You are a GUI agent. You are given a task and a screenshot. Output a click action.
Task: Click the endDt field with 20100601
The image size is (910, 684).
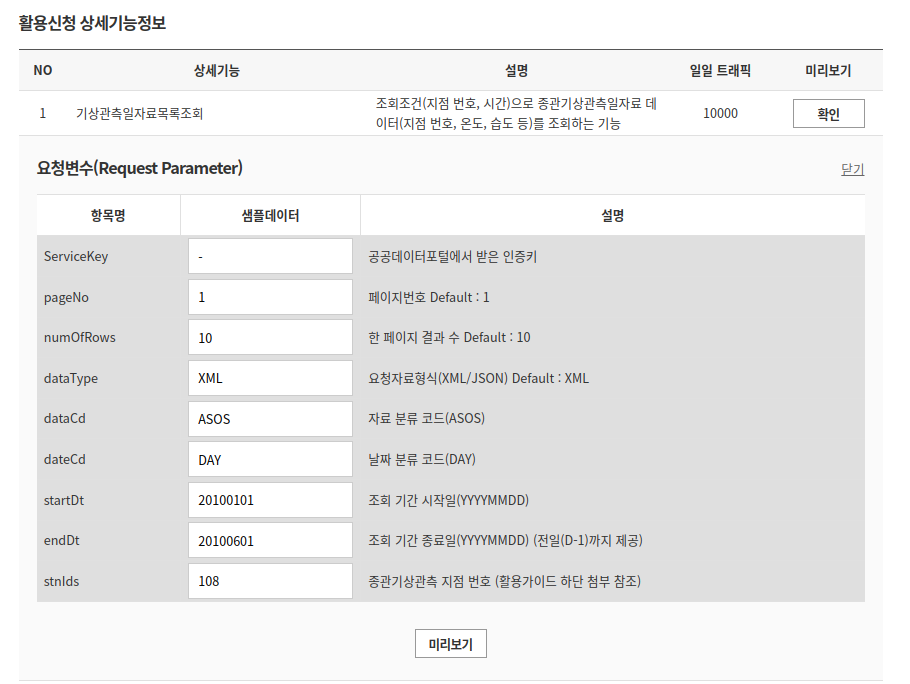[x=270, y=540]
